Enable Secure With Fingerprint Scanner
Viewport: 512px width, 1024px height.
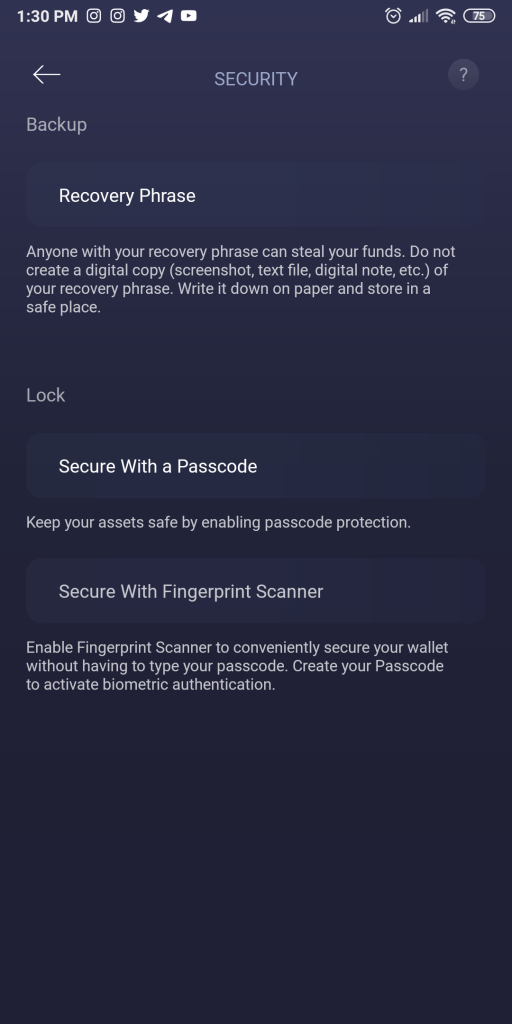255,591
